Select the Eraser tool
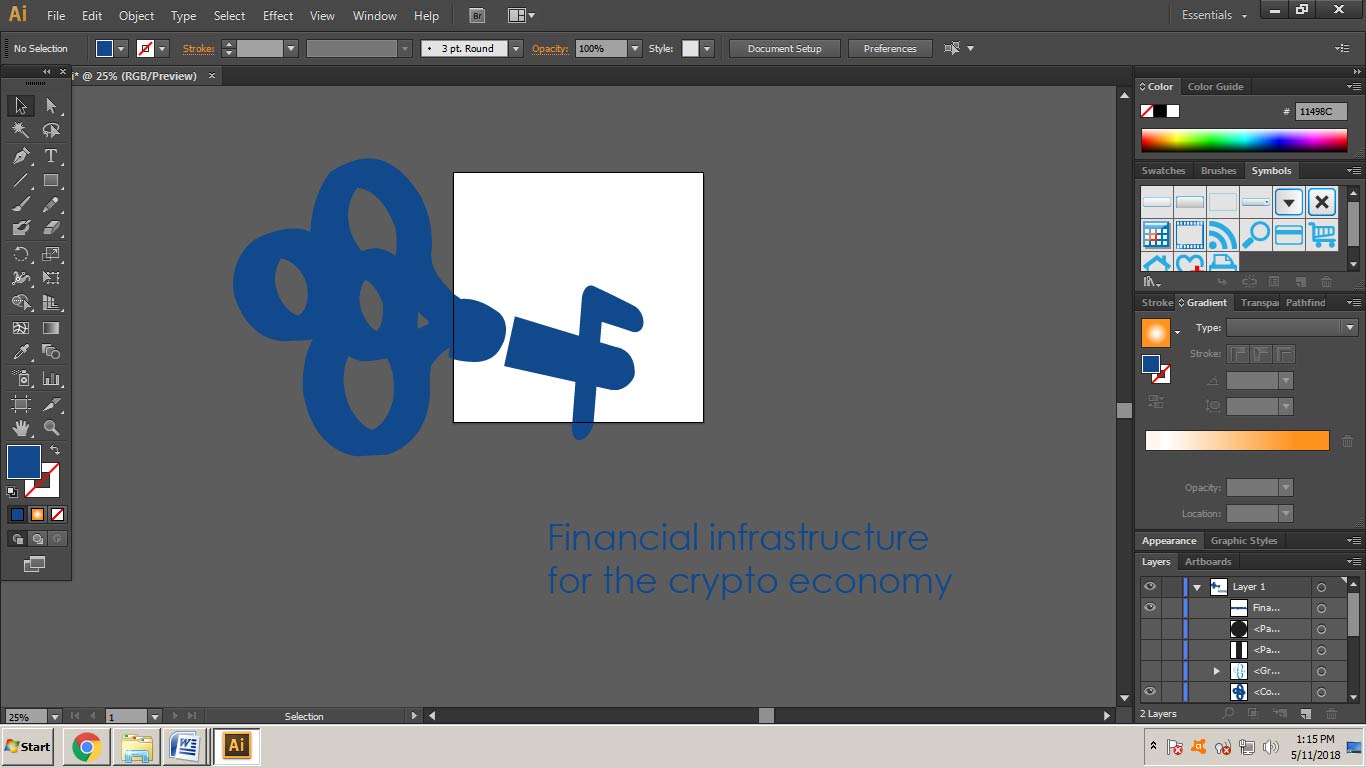Image resolution: width=1366 pixels, height=768 pixels. pyautogui.click(x=51, y=229)
